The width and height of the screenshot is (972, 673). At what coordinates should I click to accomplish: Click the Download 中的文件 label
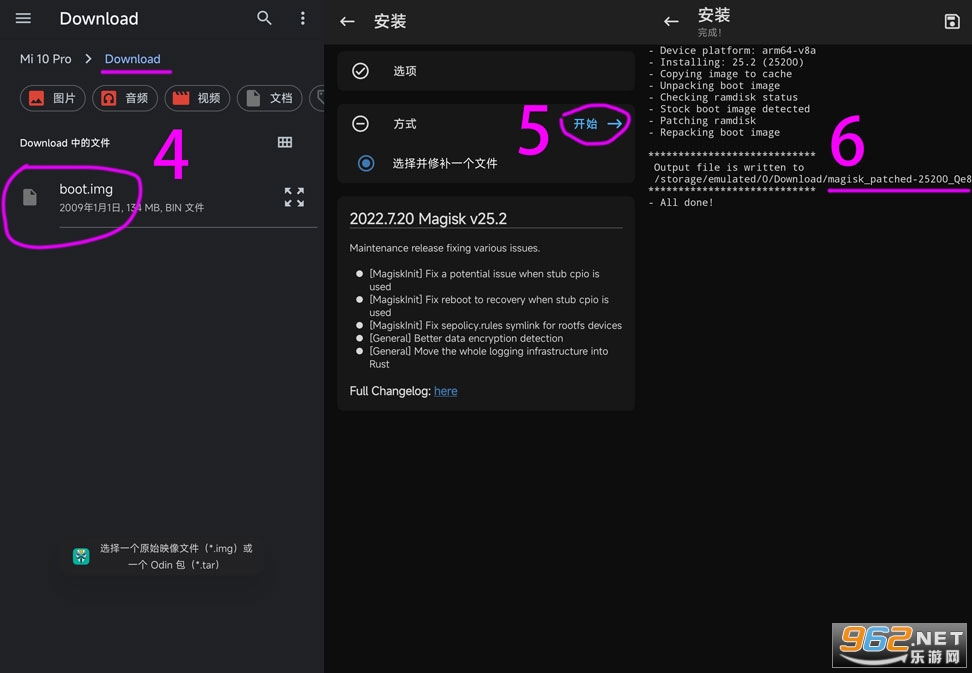pos(64,143)
